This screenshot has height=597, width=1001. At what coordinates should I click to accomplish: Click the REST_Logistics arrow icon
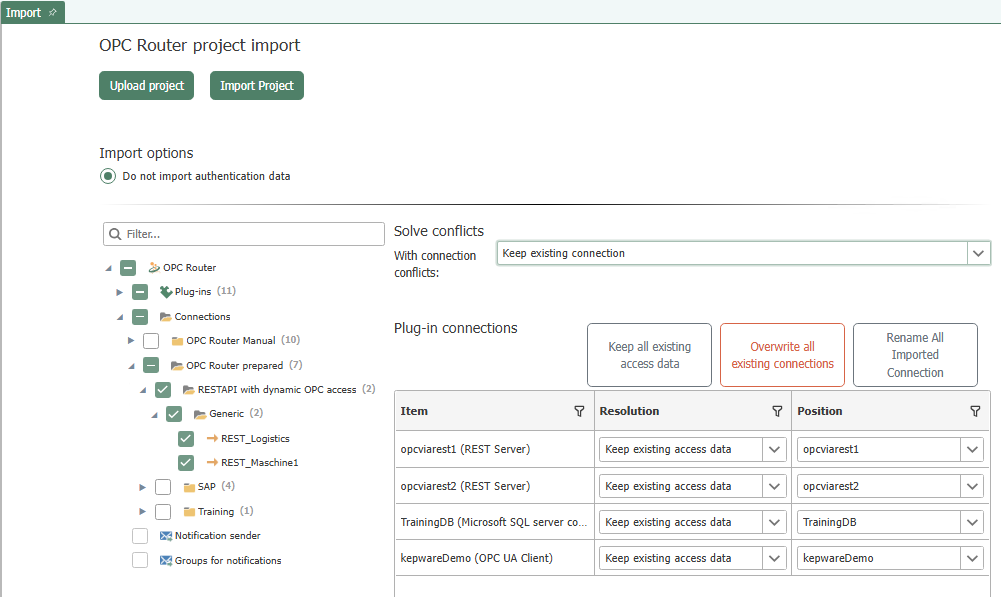(x=212, y=439)
